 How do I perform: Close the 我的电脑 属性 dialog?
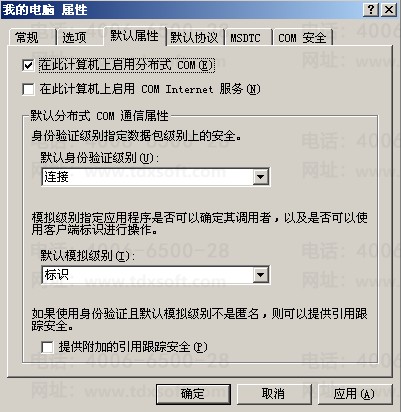pos(388,10)
